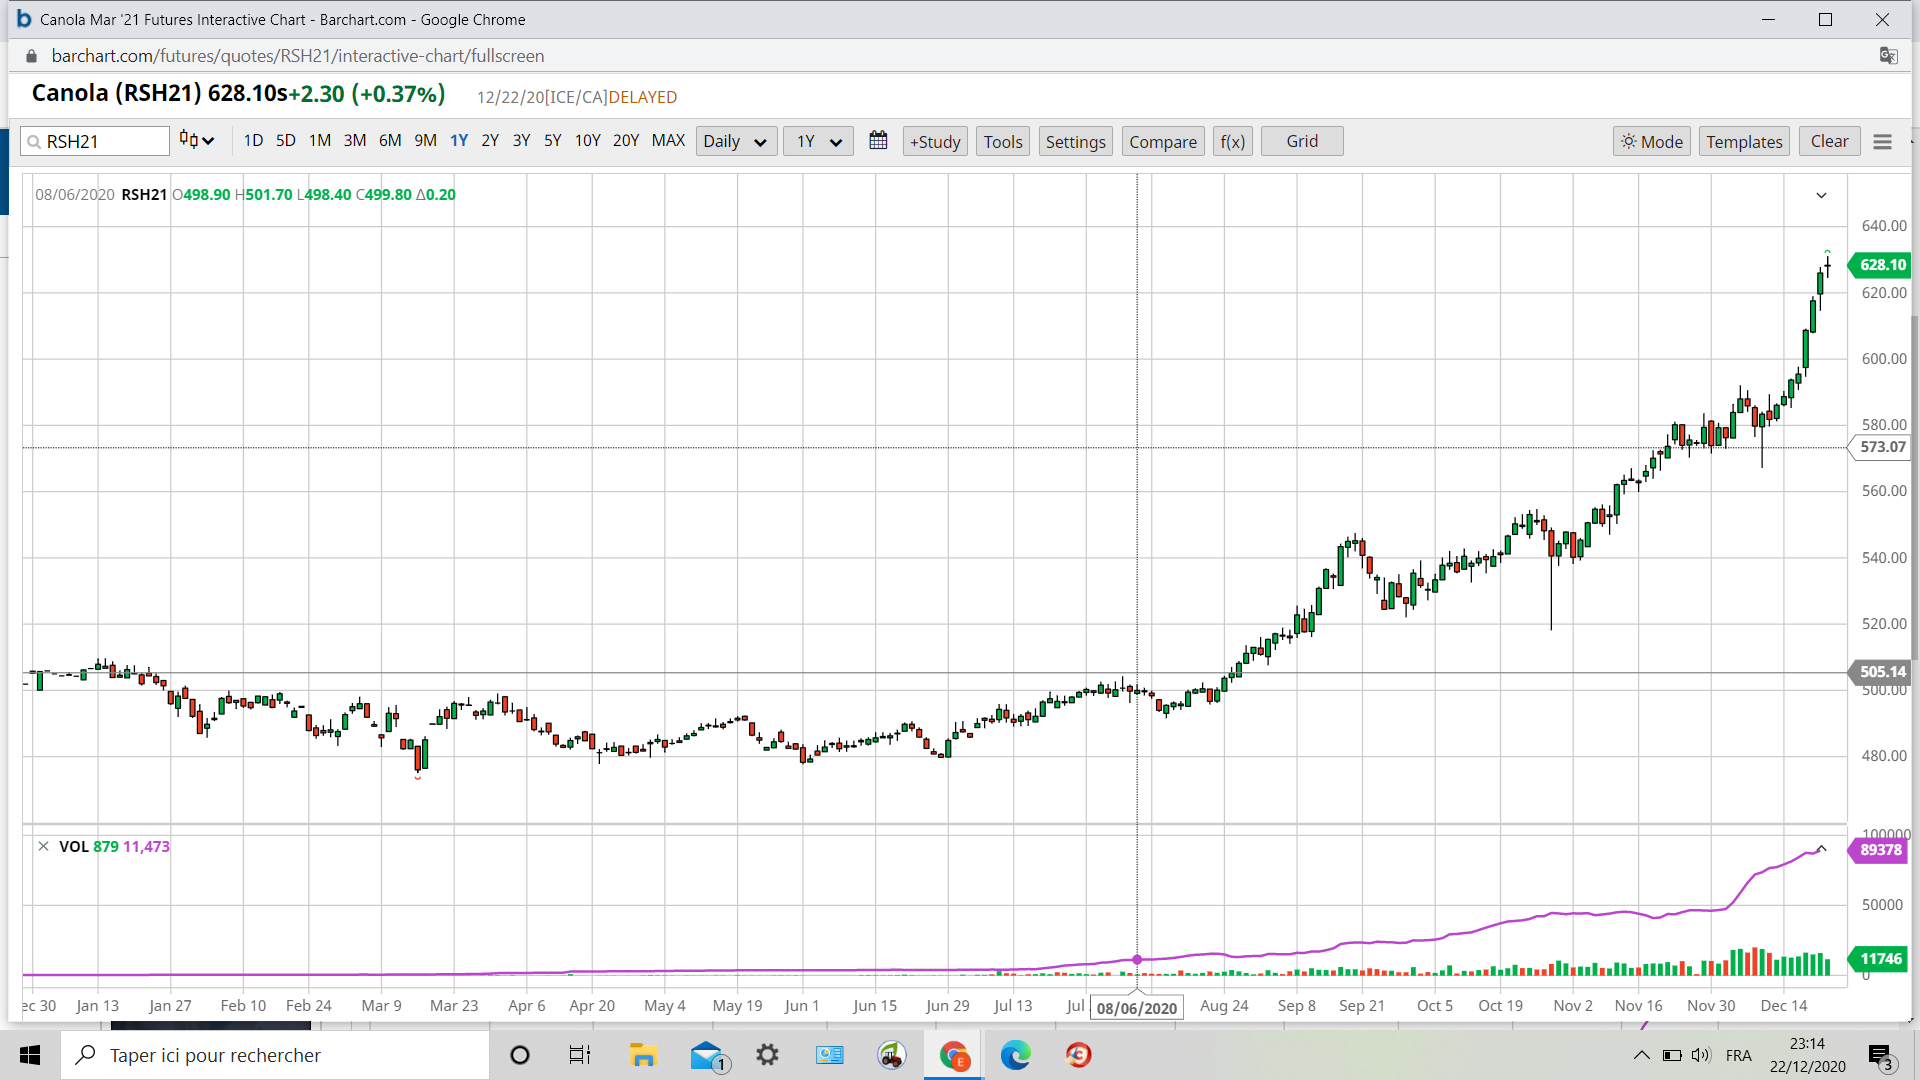Select the 6M time range
The image size is (1920, 1080).
click(390, 141)
